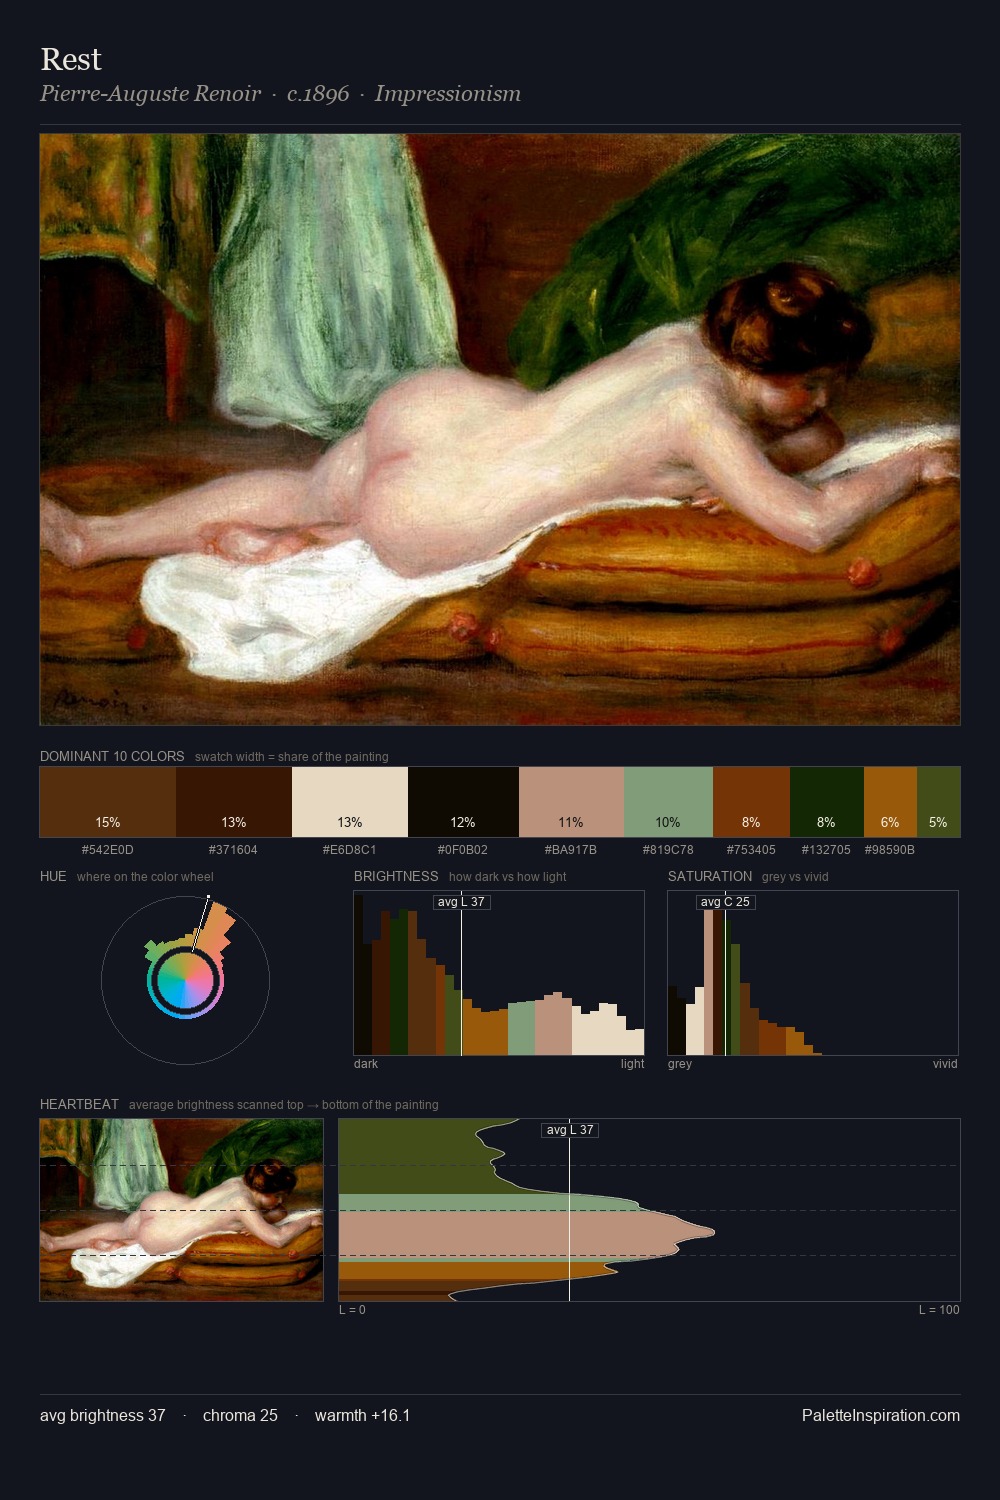Viewport: 1000px width, 1500px height.
Task: Click the grey axis label under Saturation
Action: point(680,1064)
